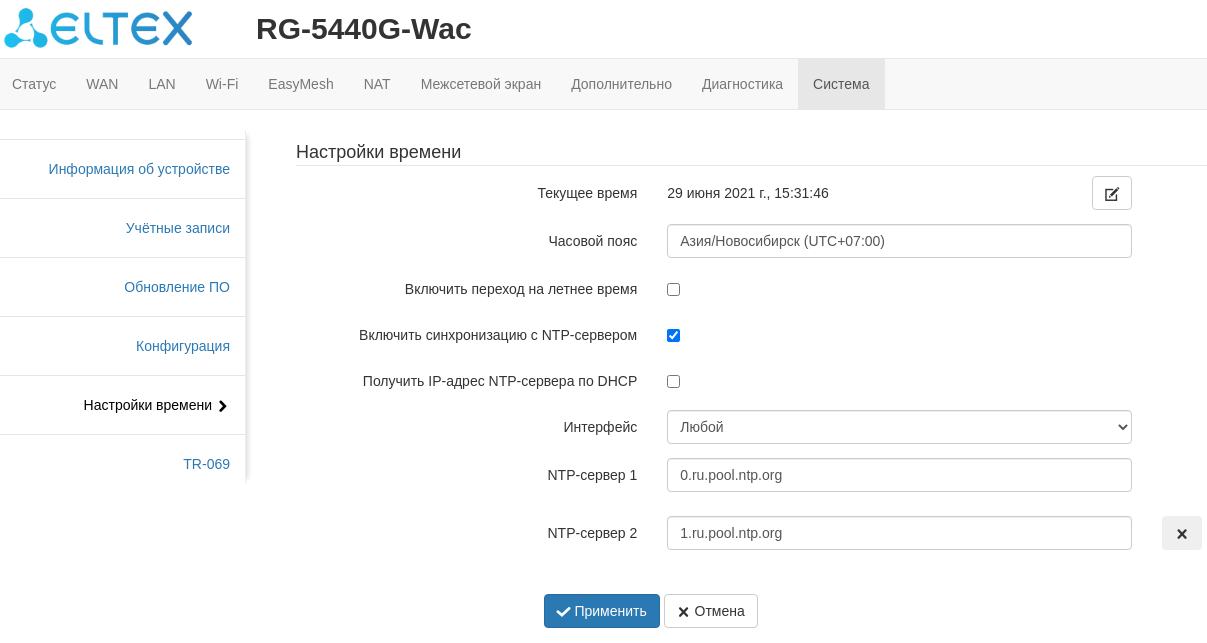Open the EasyMesh tab
Screen dimensions: 1207x643
coord(300,84)
